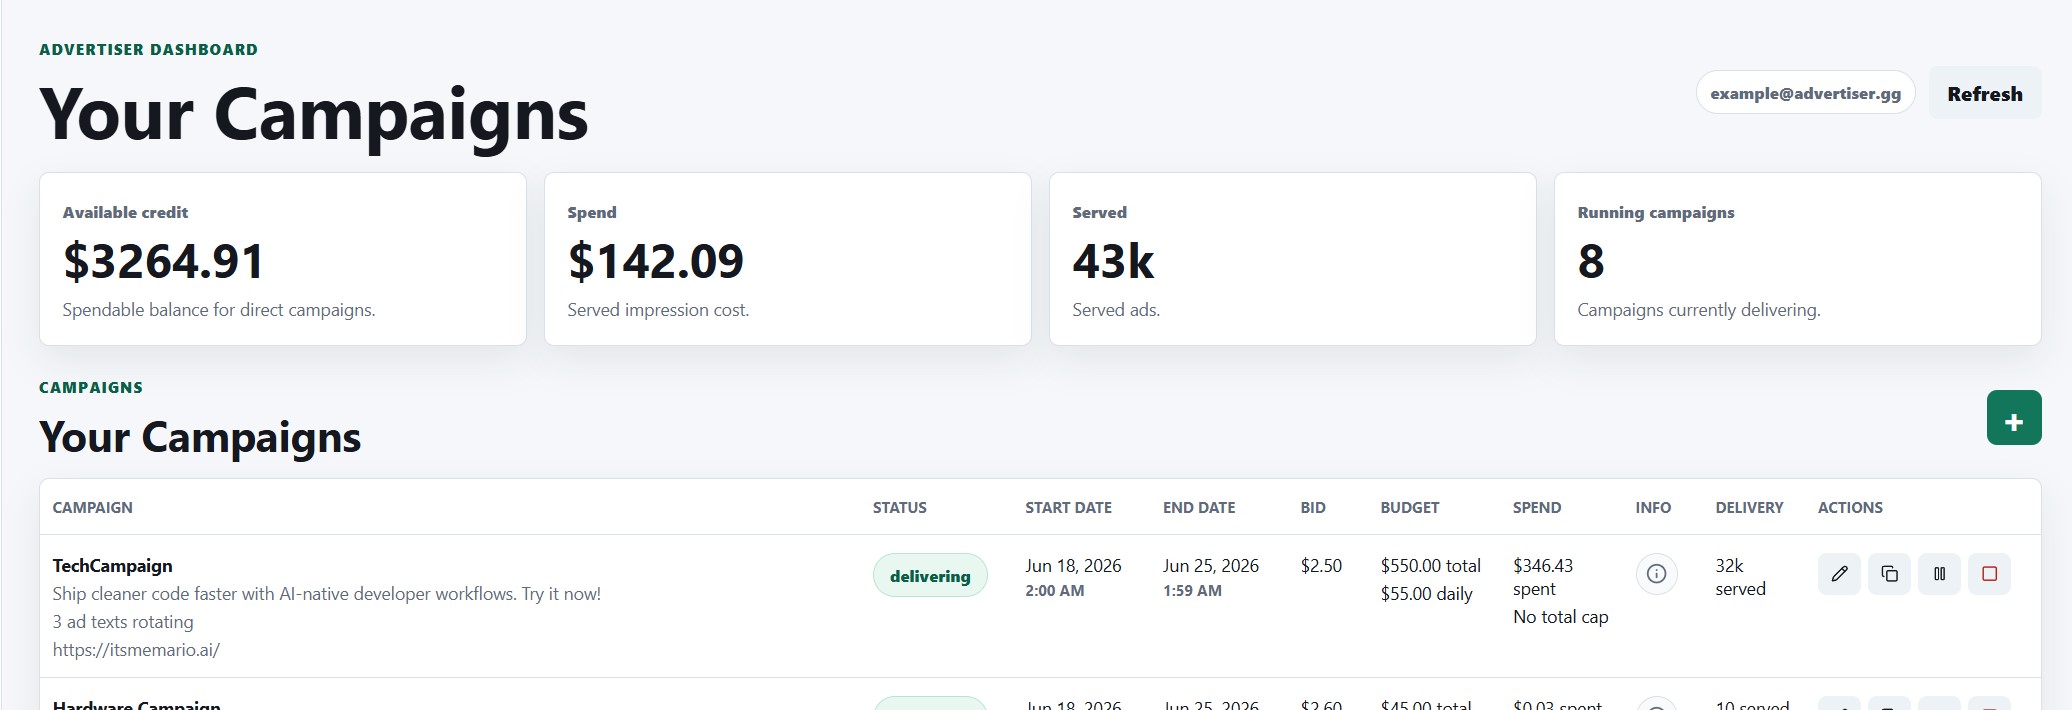The height and width of the screenshot is (710, 2072).
Task: Click the 32k served delivery text
Action: (x=1741, y=577)
